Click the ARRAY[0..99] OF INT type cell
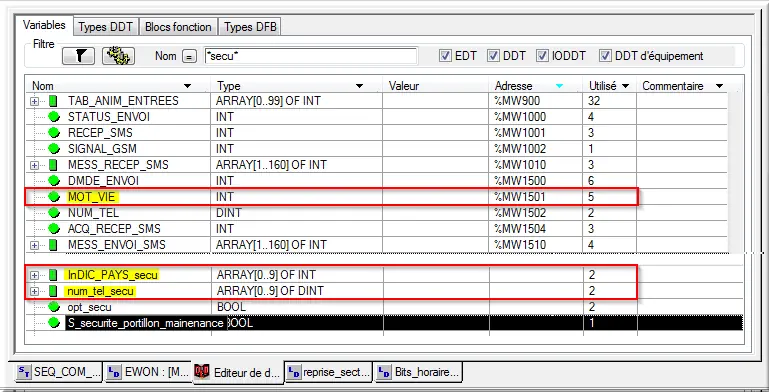The image size is (769, 392). (297, 102)
